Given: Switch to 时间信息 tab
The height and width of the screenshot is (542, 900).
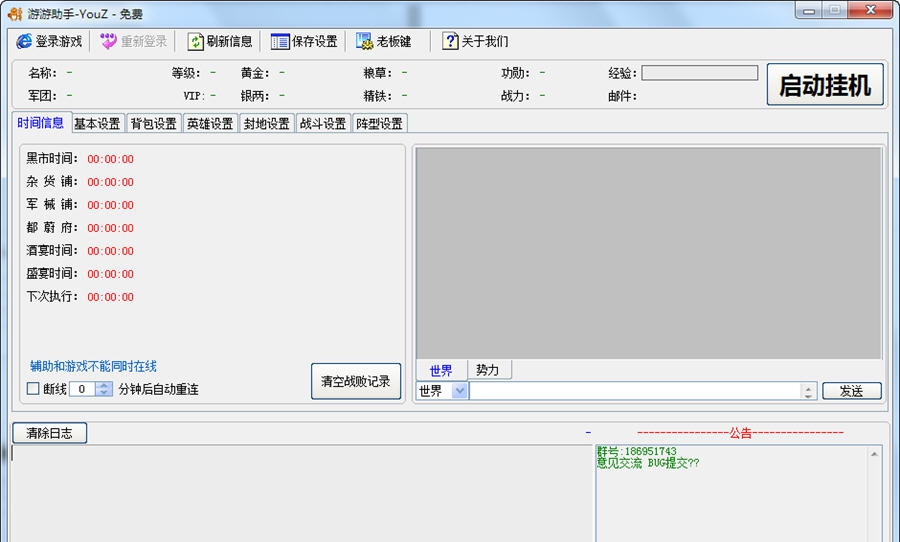Looking at the screenshot, I should (40, 122).
